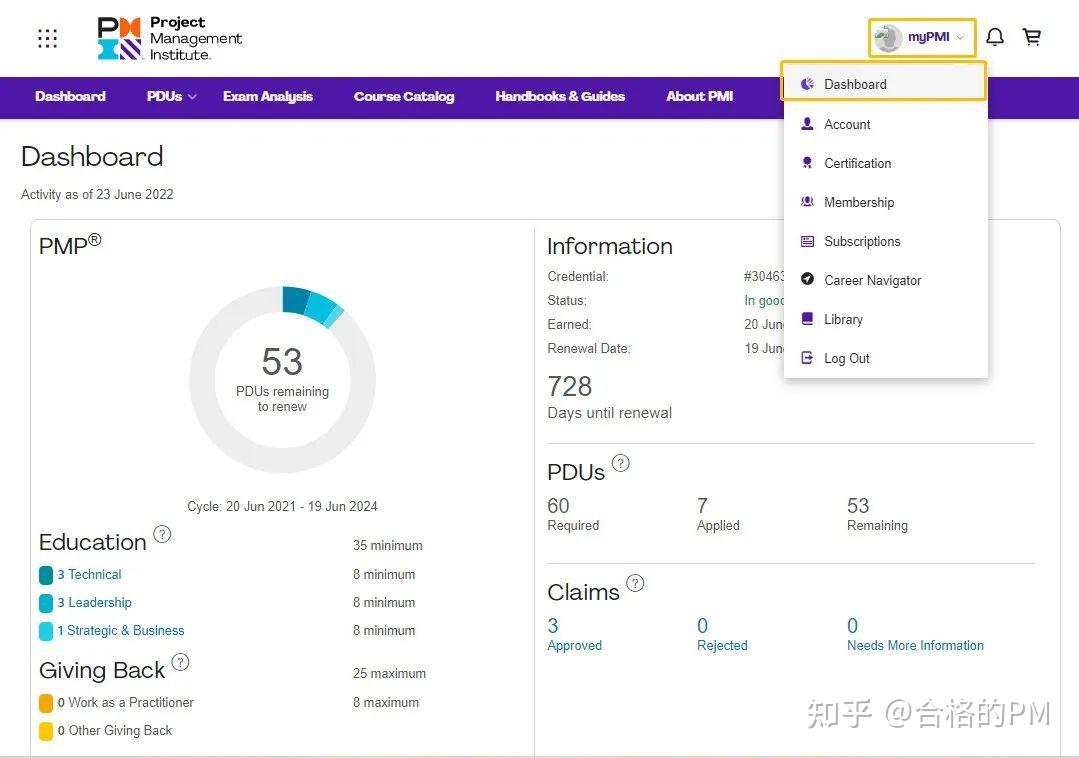1079x758 pixels.
Task: Show help for Giving Back section
Action: (180, 662)
